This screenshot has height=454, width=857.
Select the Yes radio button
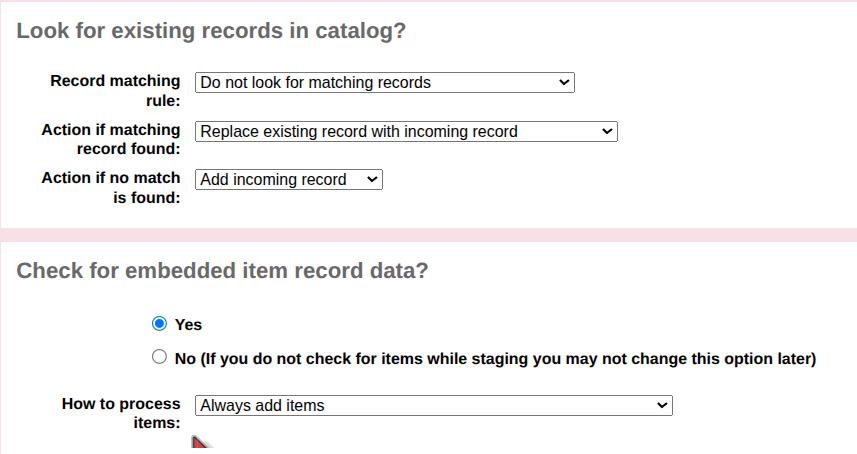click(x=159, y=324)
